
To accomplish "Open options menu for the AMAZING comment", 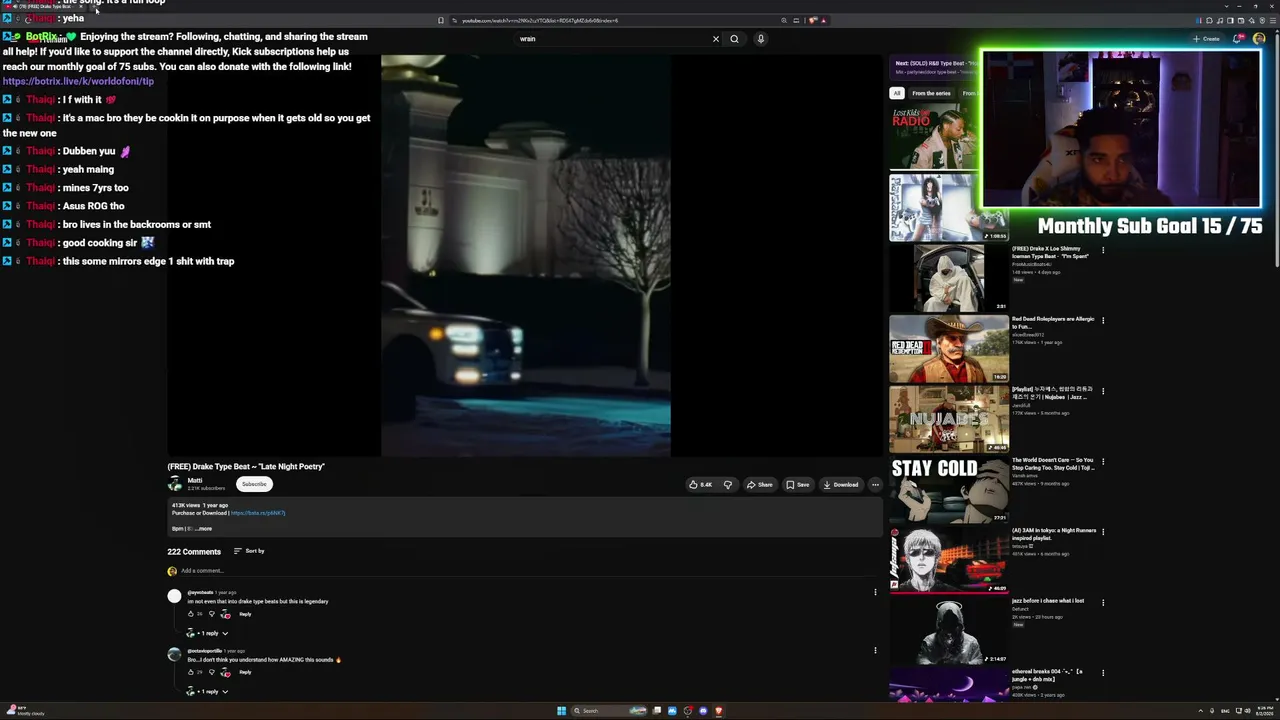I will click(x=875, y=650).
